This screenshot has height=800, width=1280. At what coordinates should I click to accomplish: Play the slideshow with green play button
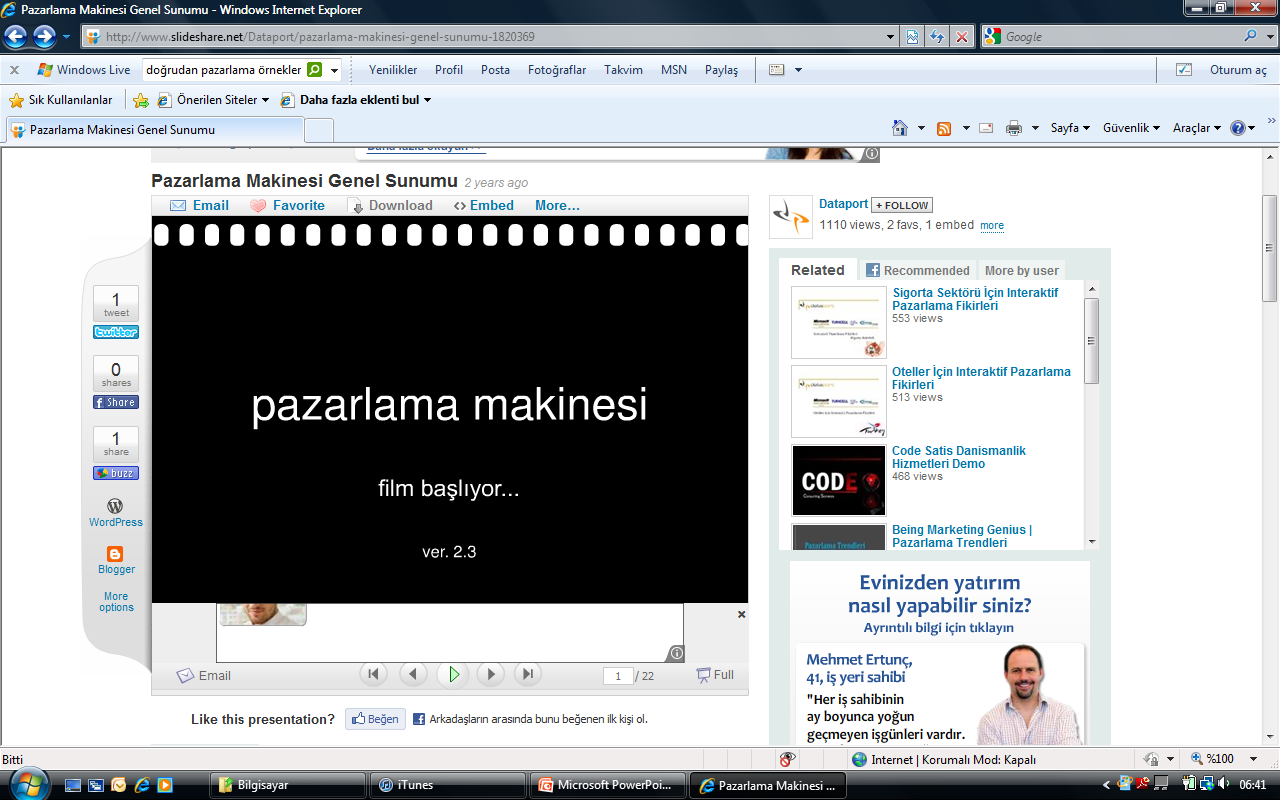click(453, 674)
